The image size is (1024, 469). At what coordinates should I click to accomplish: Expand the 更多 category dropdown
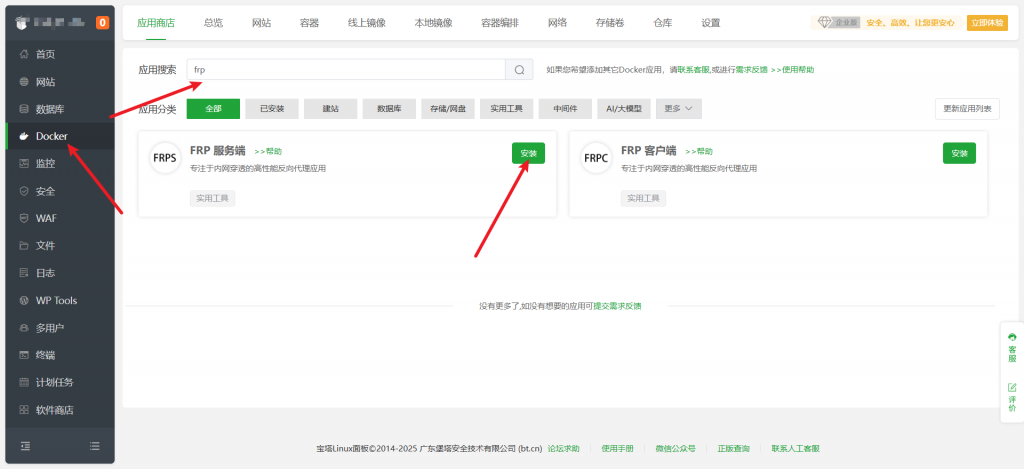(x=678, y=108)
